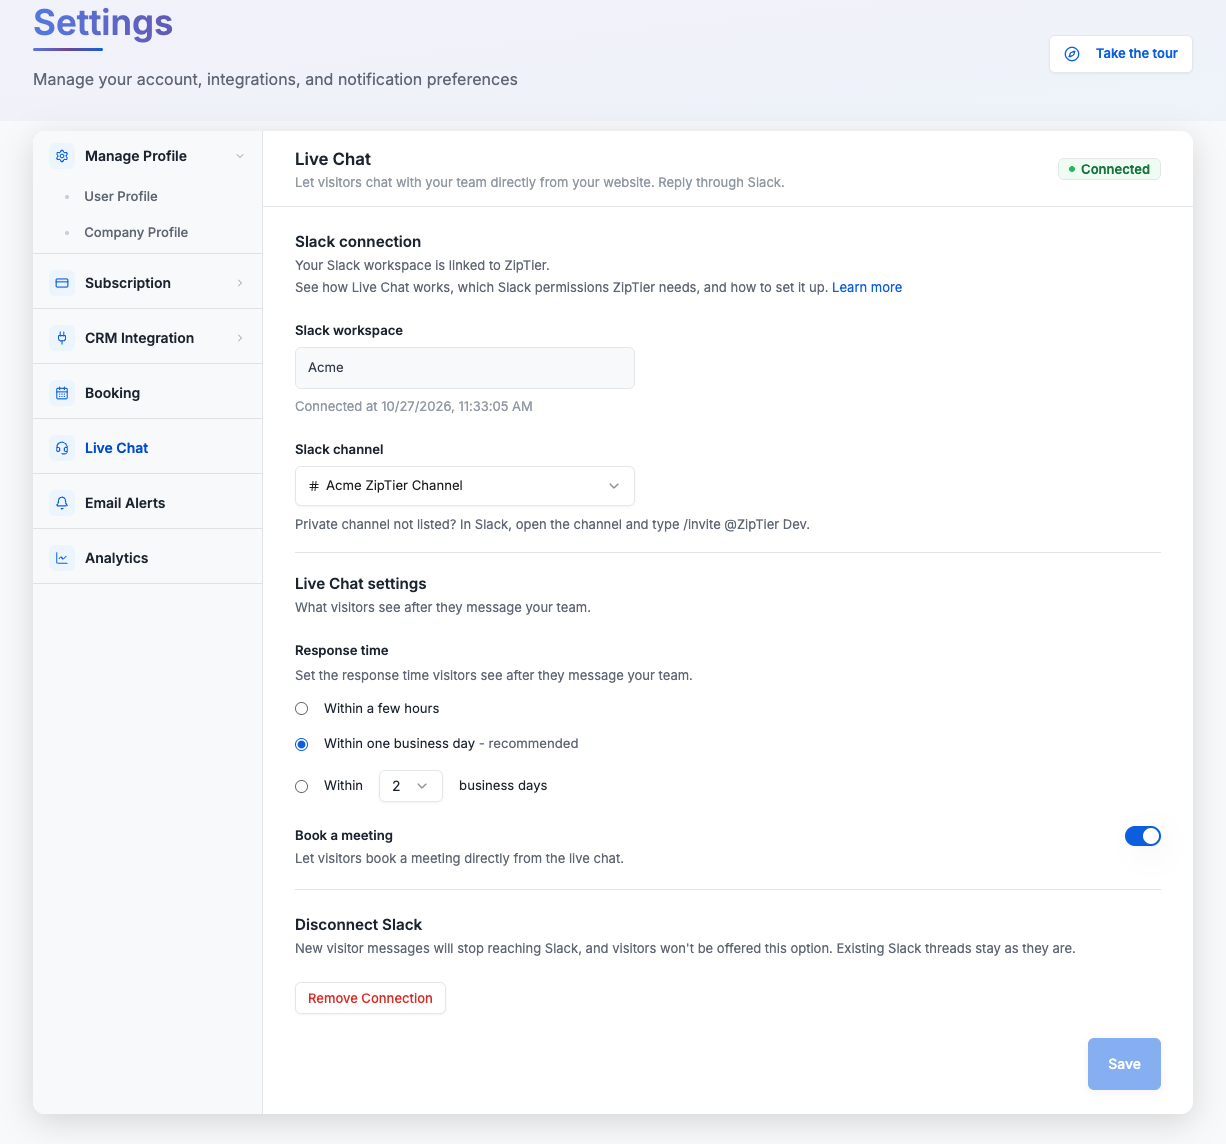Viewport: 1226px width, 1144px height.
Task: Click the 'Disconnect Slack' heading
Action: (x=358, y=924)
